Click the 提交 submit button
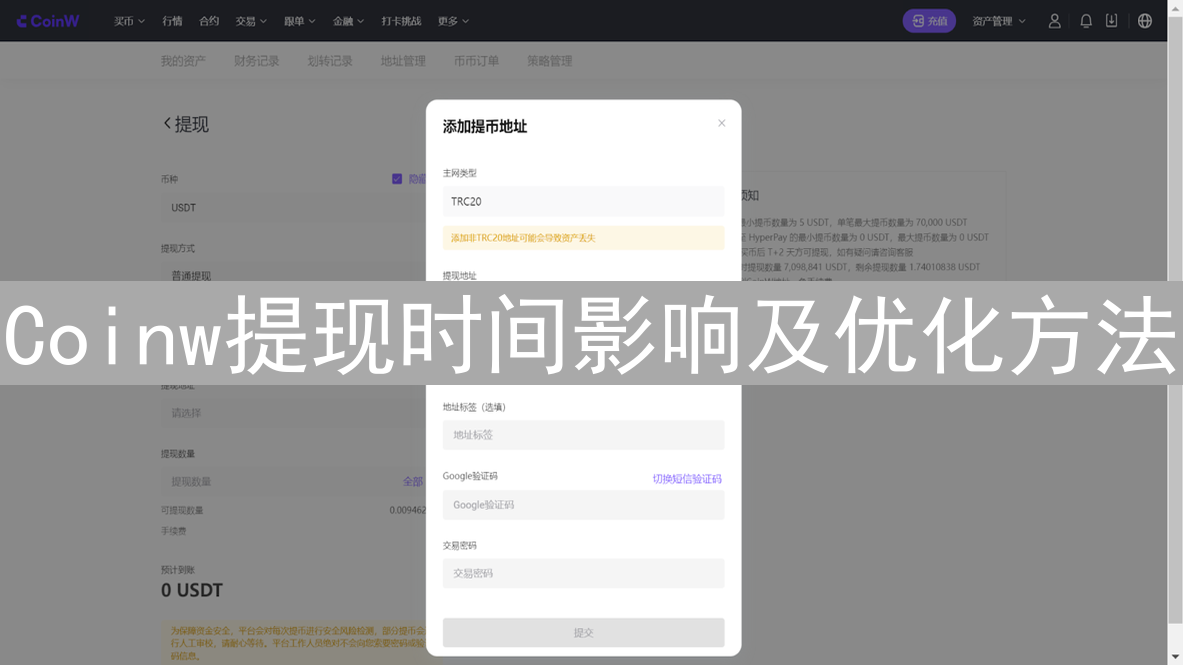Screen dimensions: 1183x665 583,633
